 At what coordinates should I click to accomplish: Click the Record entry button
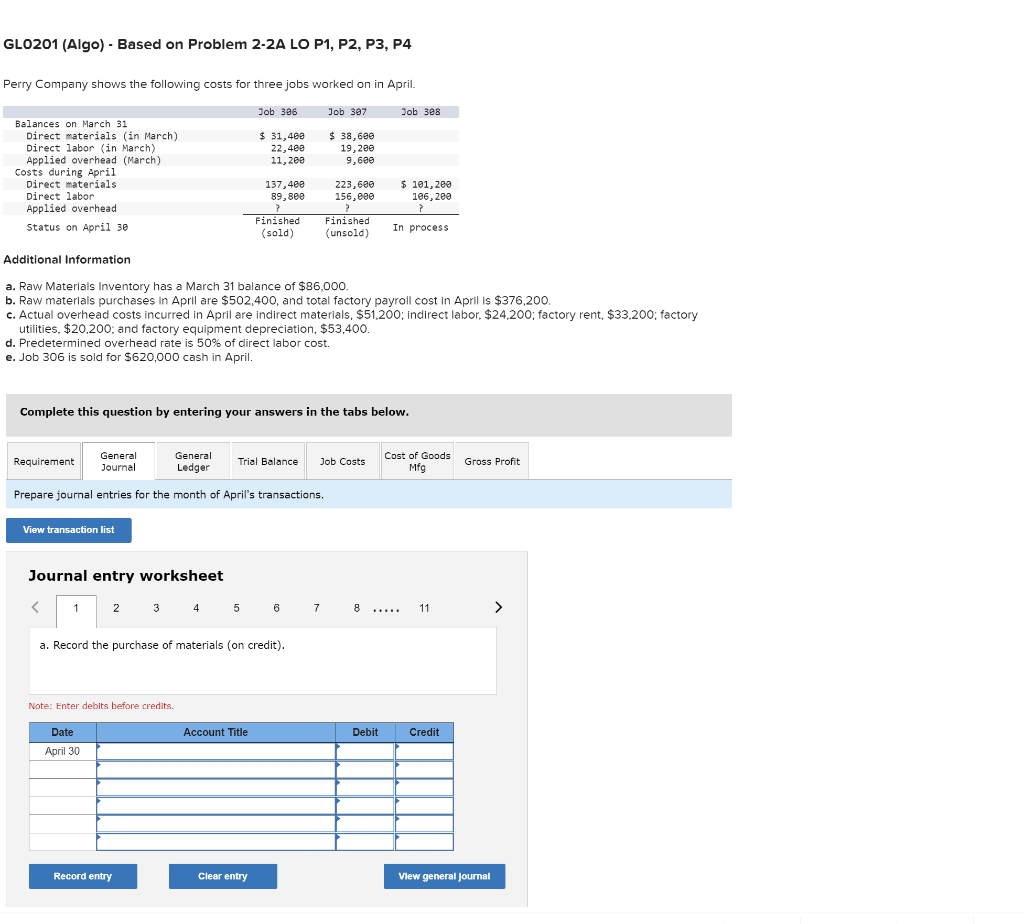83,876
